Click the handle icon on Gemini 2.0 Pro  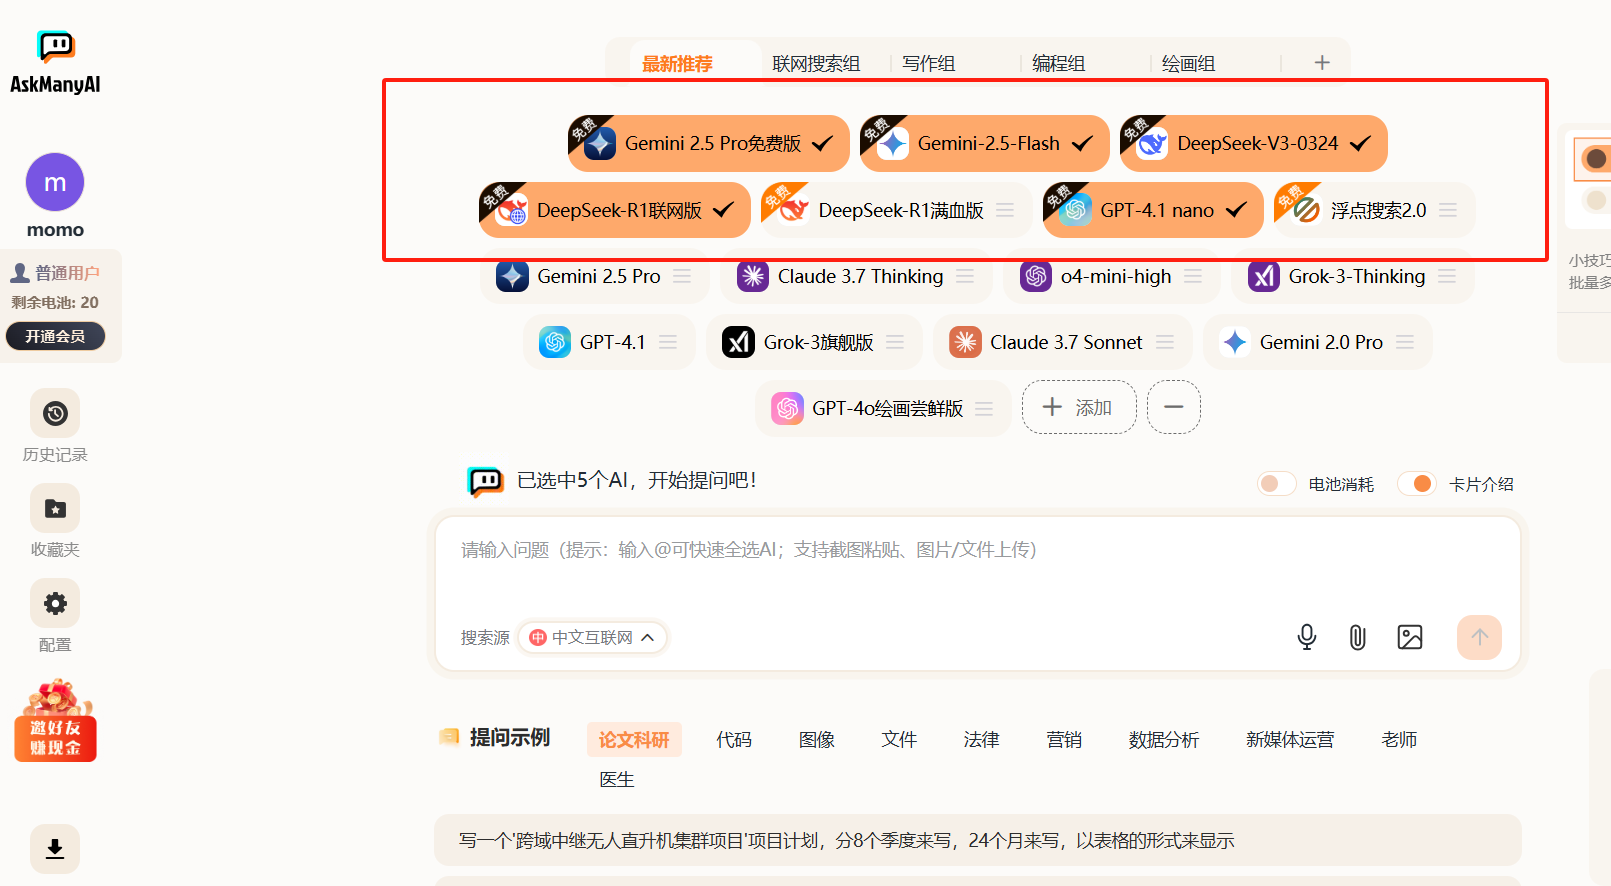pos(1405,342)
